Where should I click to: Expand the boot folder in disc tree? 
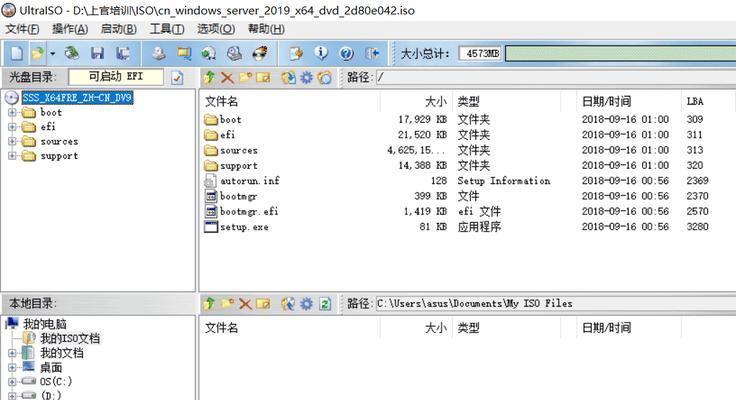tap(12, 113)
